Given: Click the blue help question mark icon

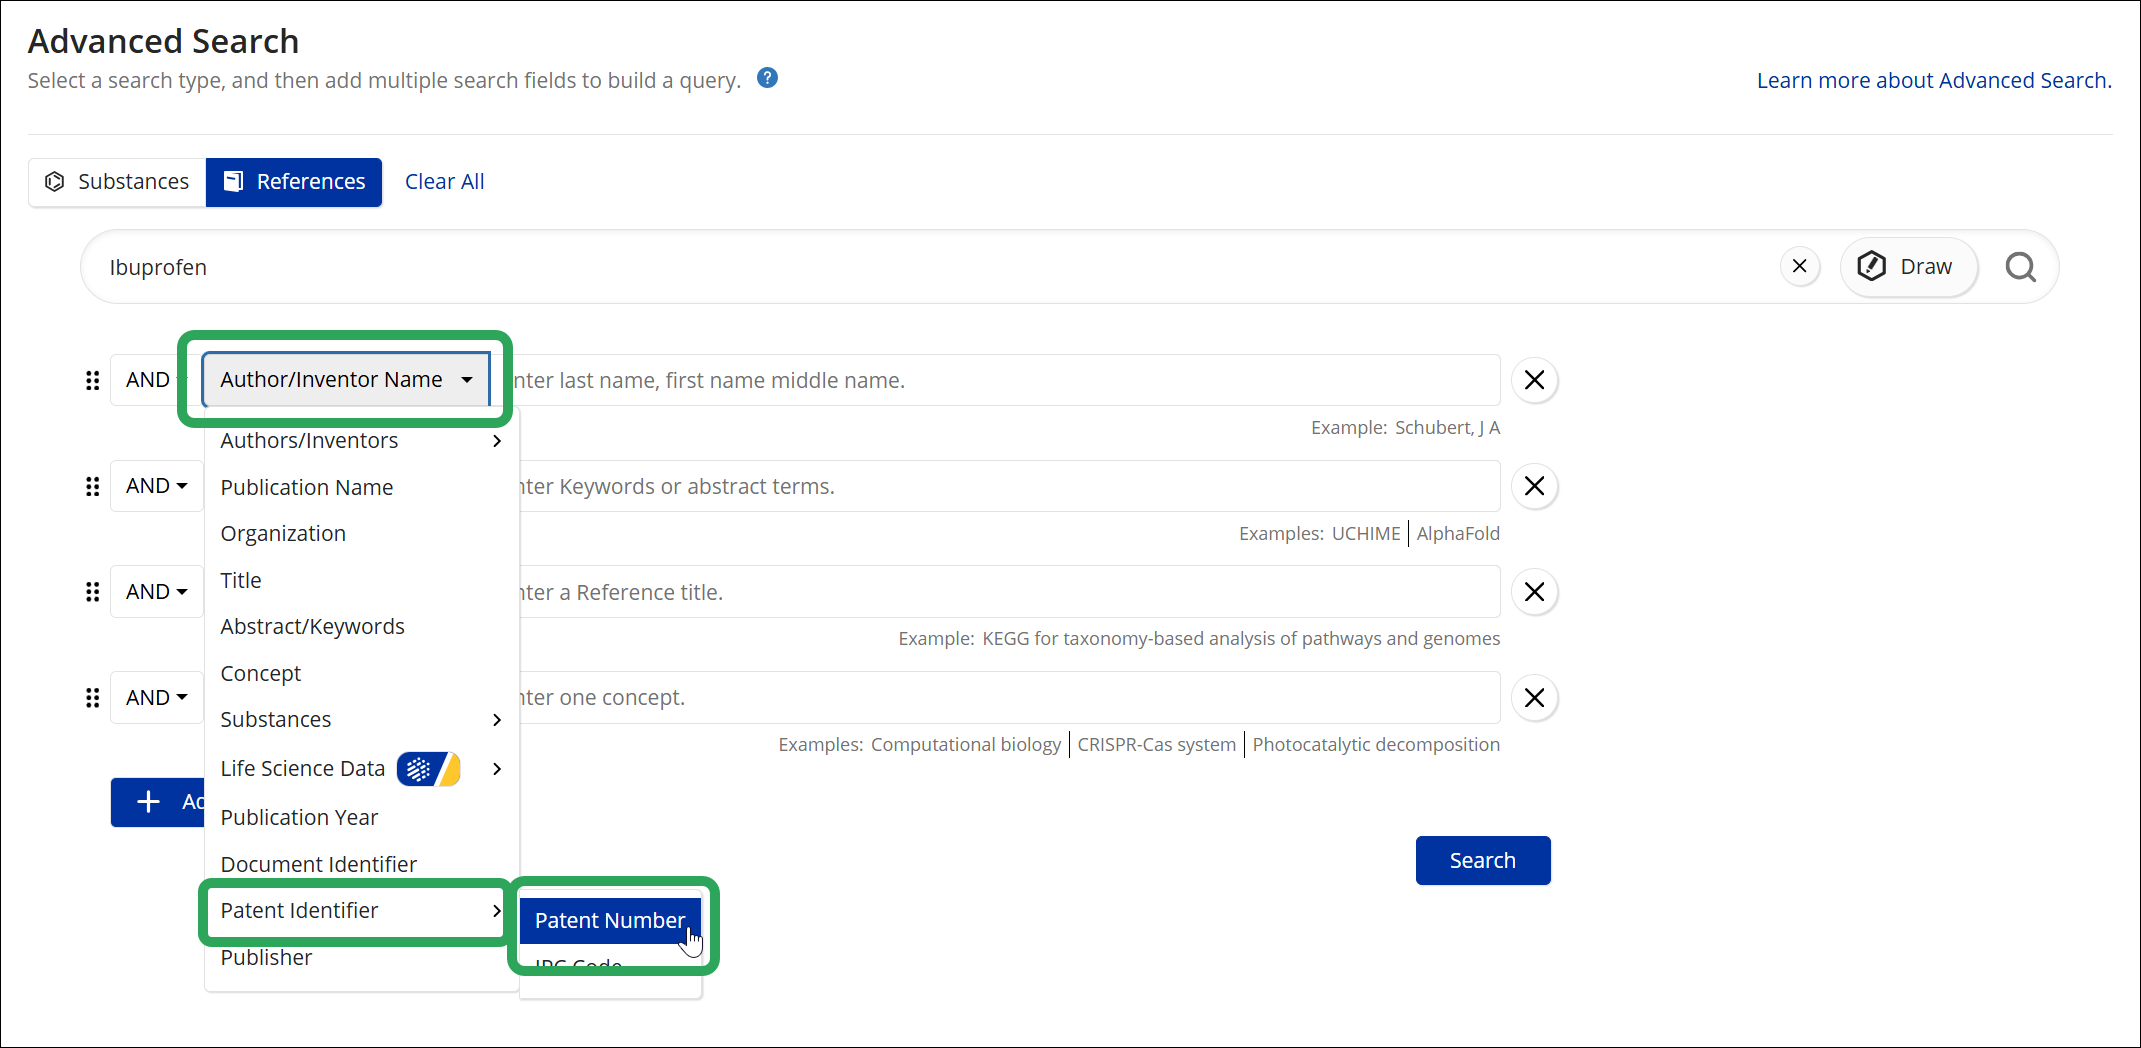Looking at the screenshot, I should (x=767, y=78).
